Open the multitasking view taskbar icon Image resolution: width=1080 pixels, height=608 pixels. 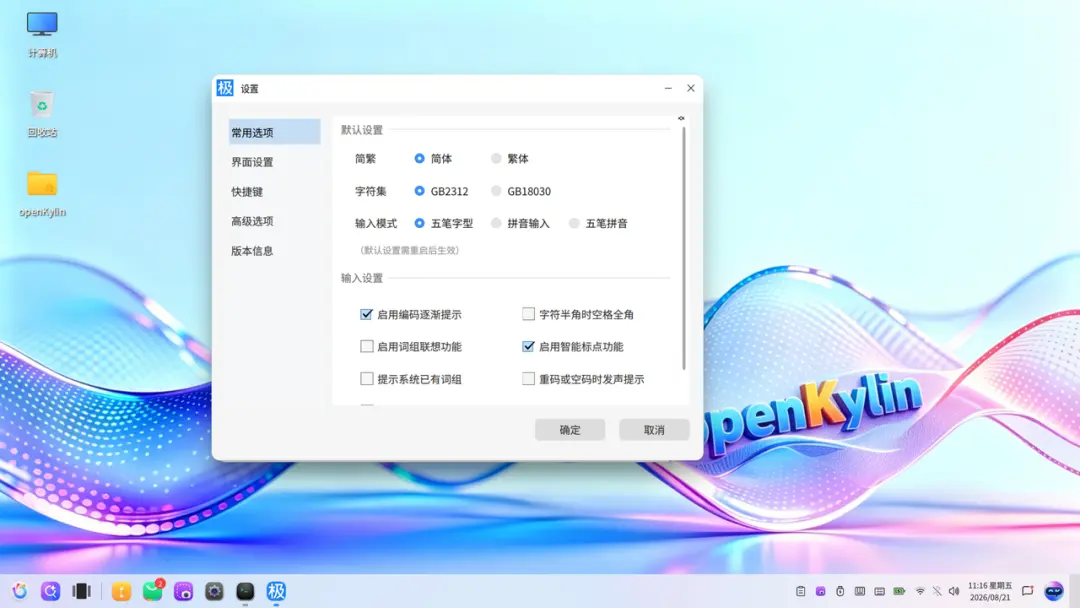pyautogui.click(x=81, y=591)
